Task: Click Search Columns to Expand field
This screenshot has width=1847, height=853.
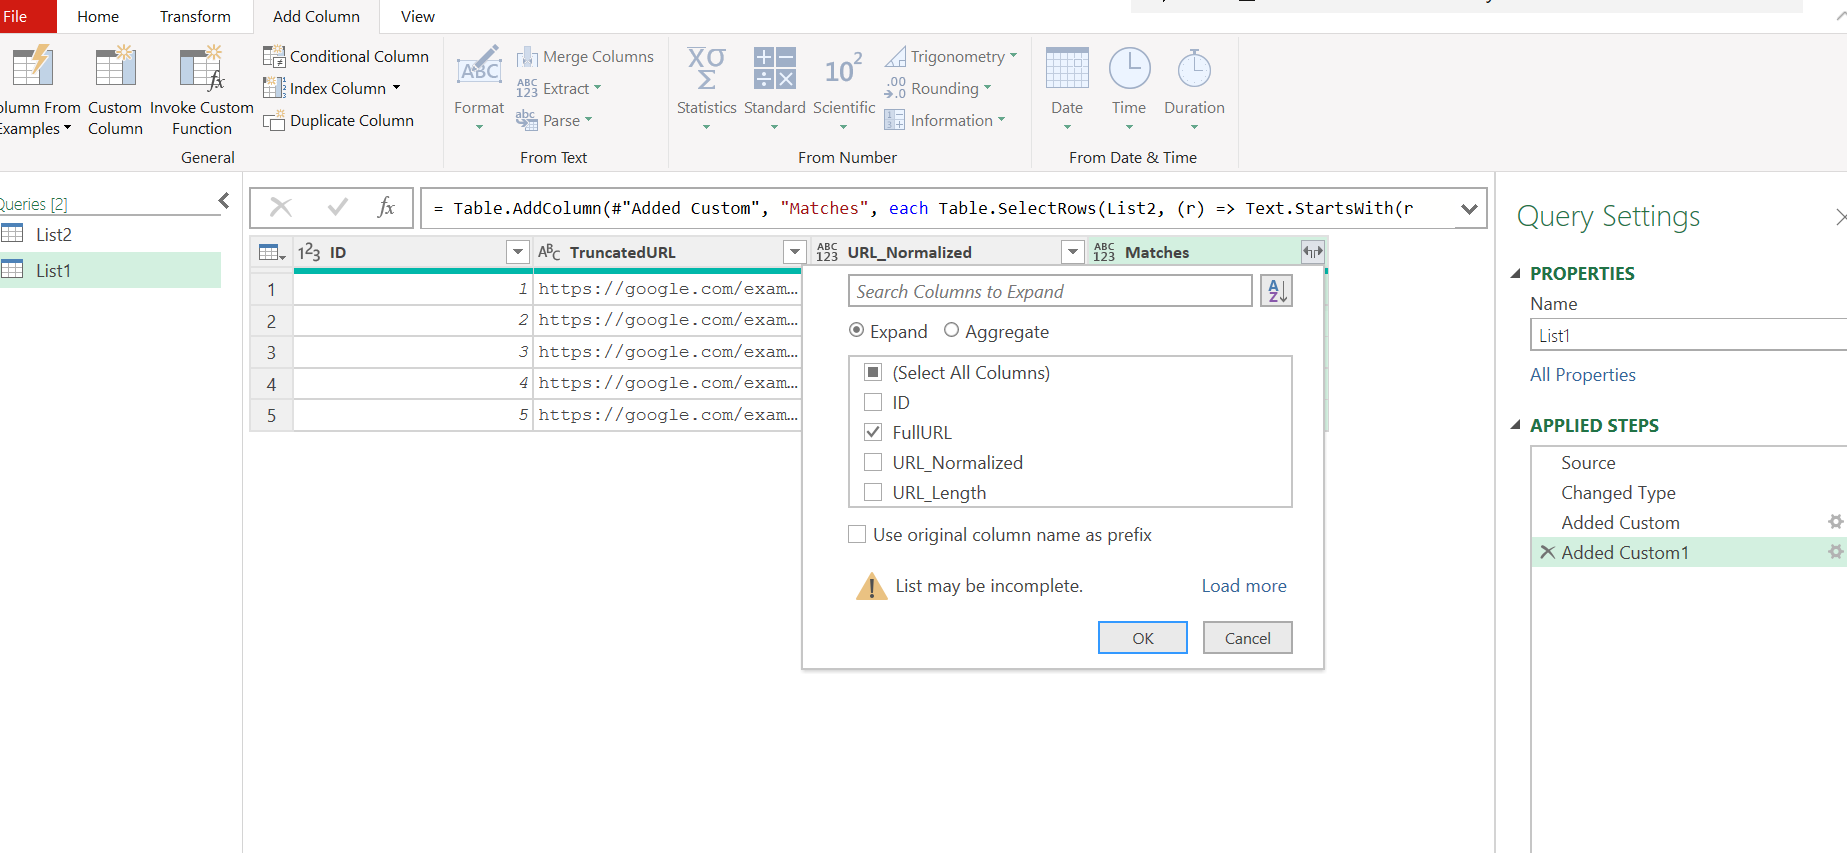Action: [1050, 291]
